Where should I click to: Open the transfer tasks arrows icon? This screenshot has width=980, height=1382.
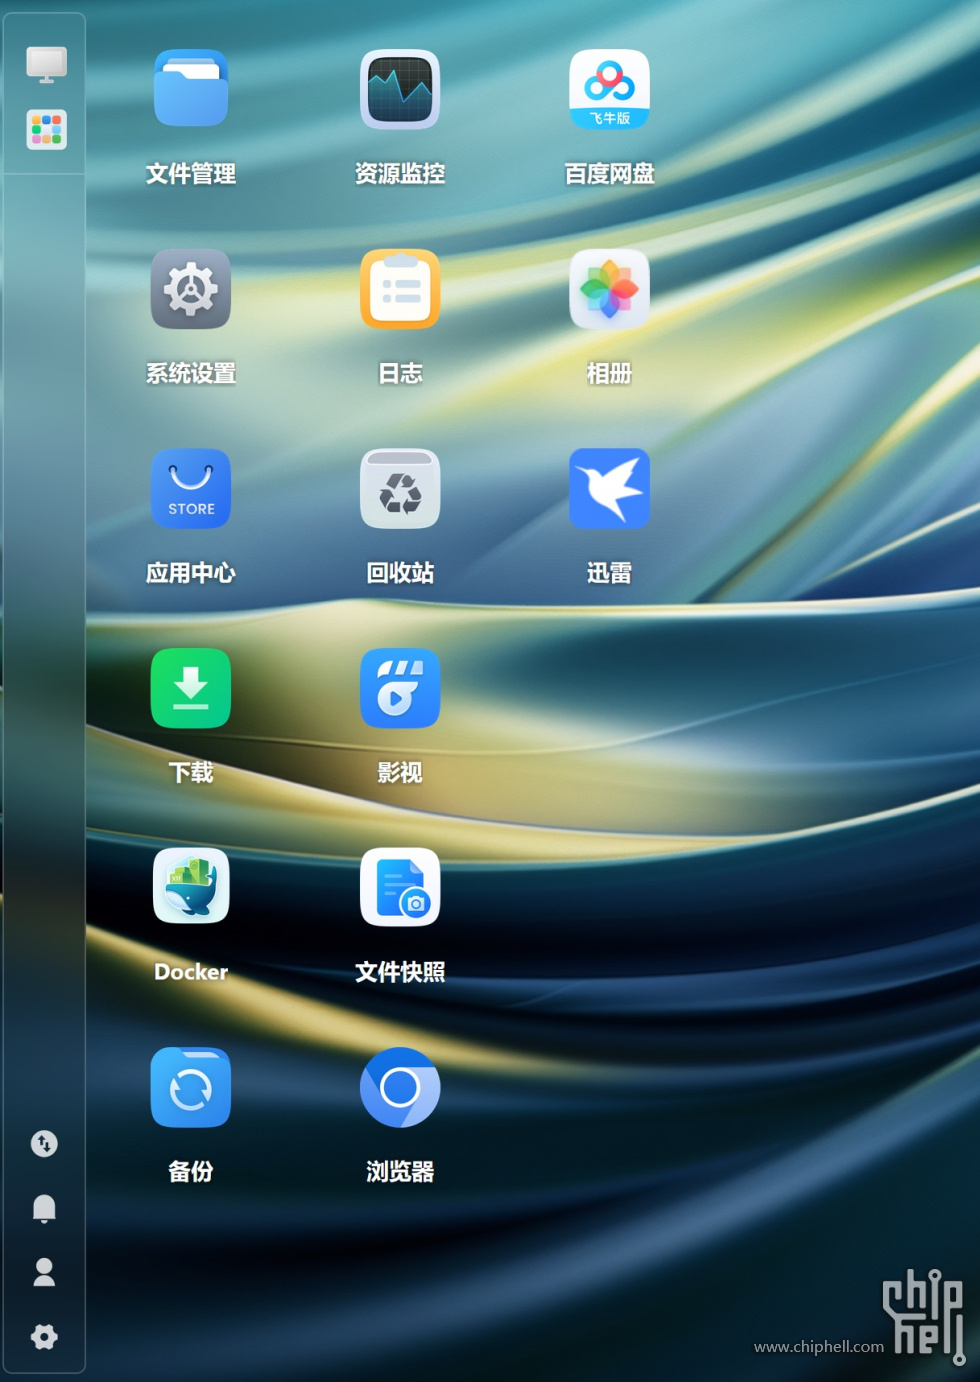pyautogui.click(x=44, y=1143)
